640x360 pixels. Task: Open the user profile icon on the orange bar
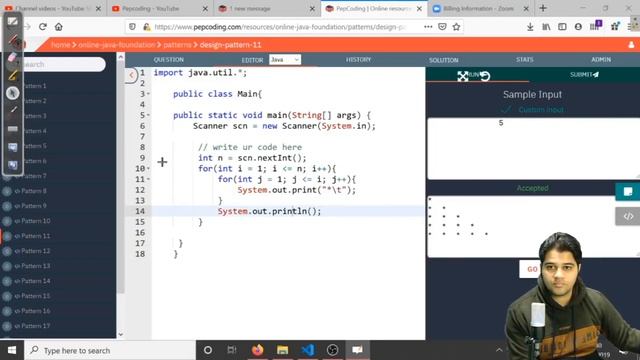631,45
